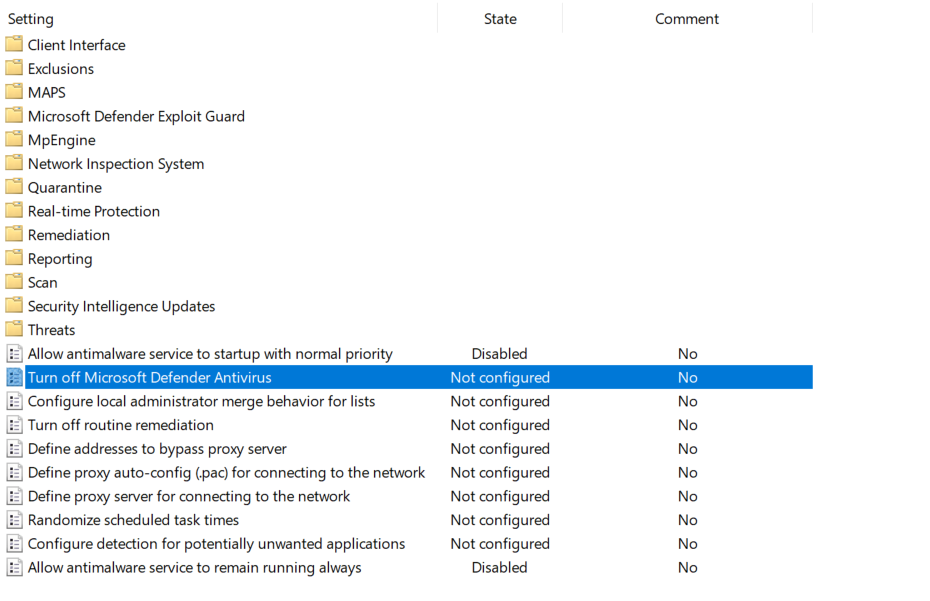Select the Allow antimalware service remain running setting
Viewport: 930px width, 601px height.
[x=195, y=567]
